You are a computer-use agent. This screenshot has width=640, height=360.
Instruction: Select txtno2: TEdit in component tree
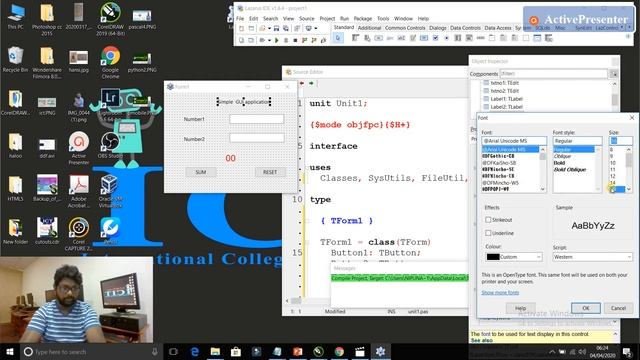504,91
